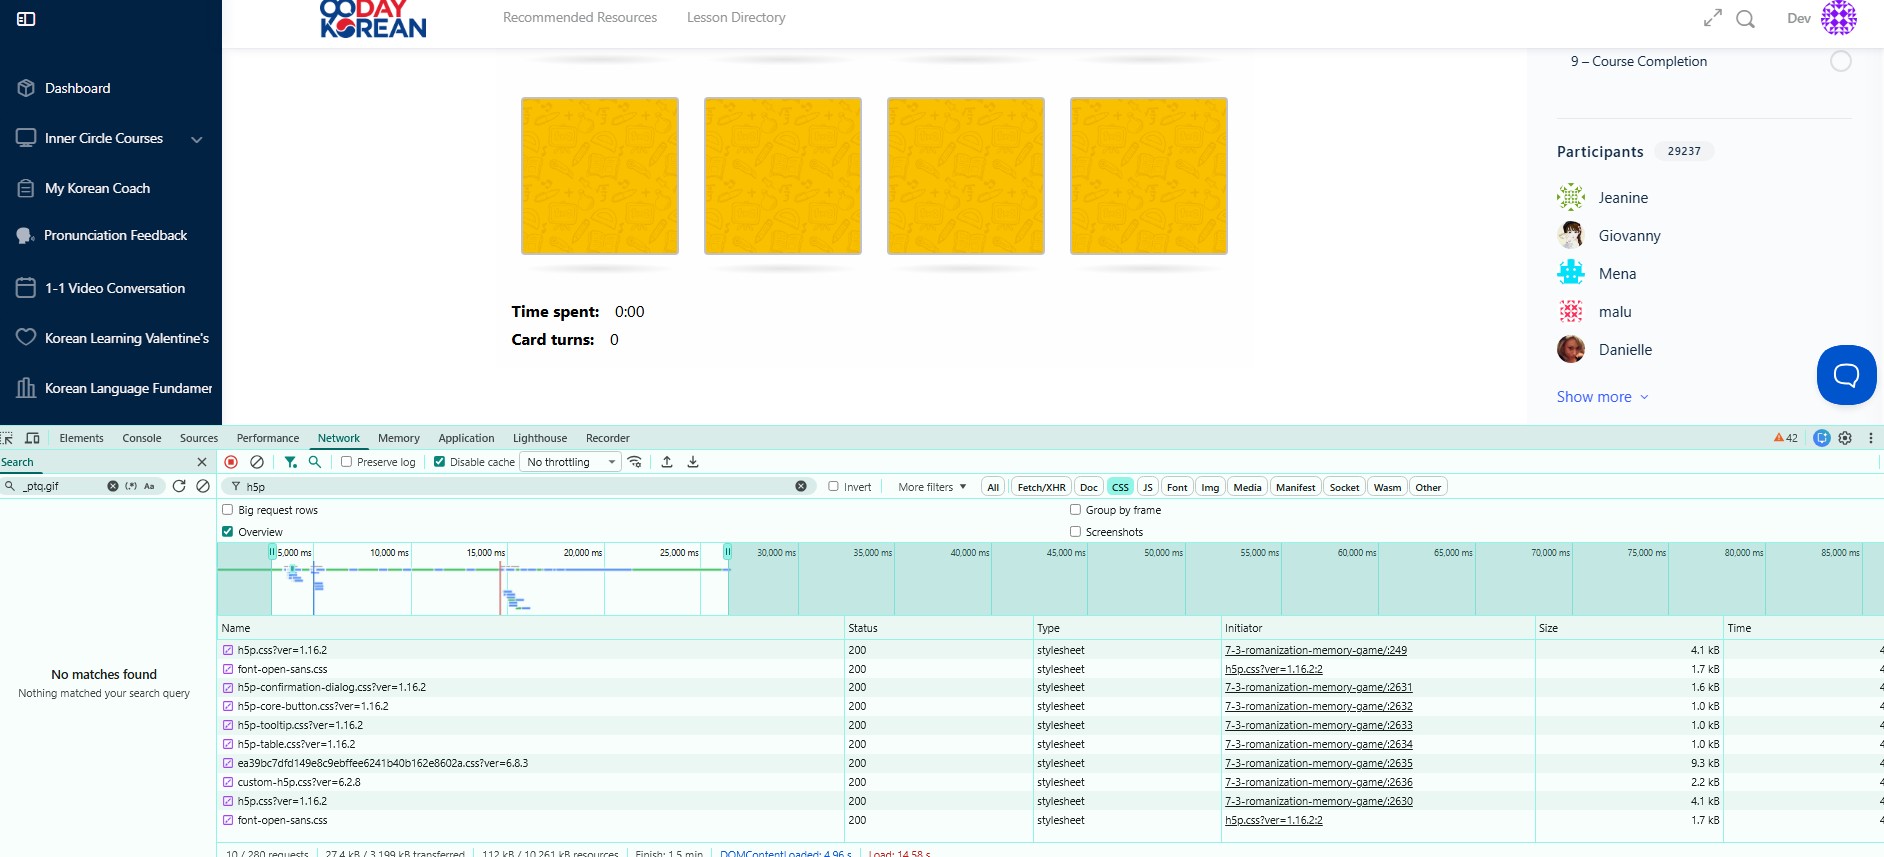The width and height of the screenshot is (1884, 857).
Task: Stop recording the network log
Action: (x=231, y=462)
